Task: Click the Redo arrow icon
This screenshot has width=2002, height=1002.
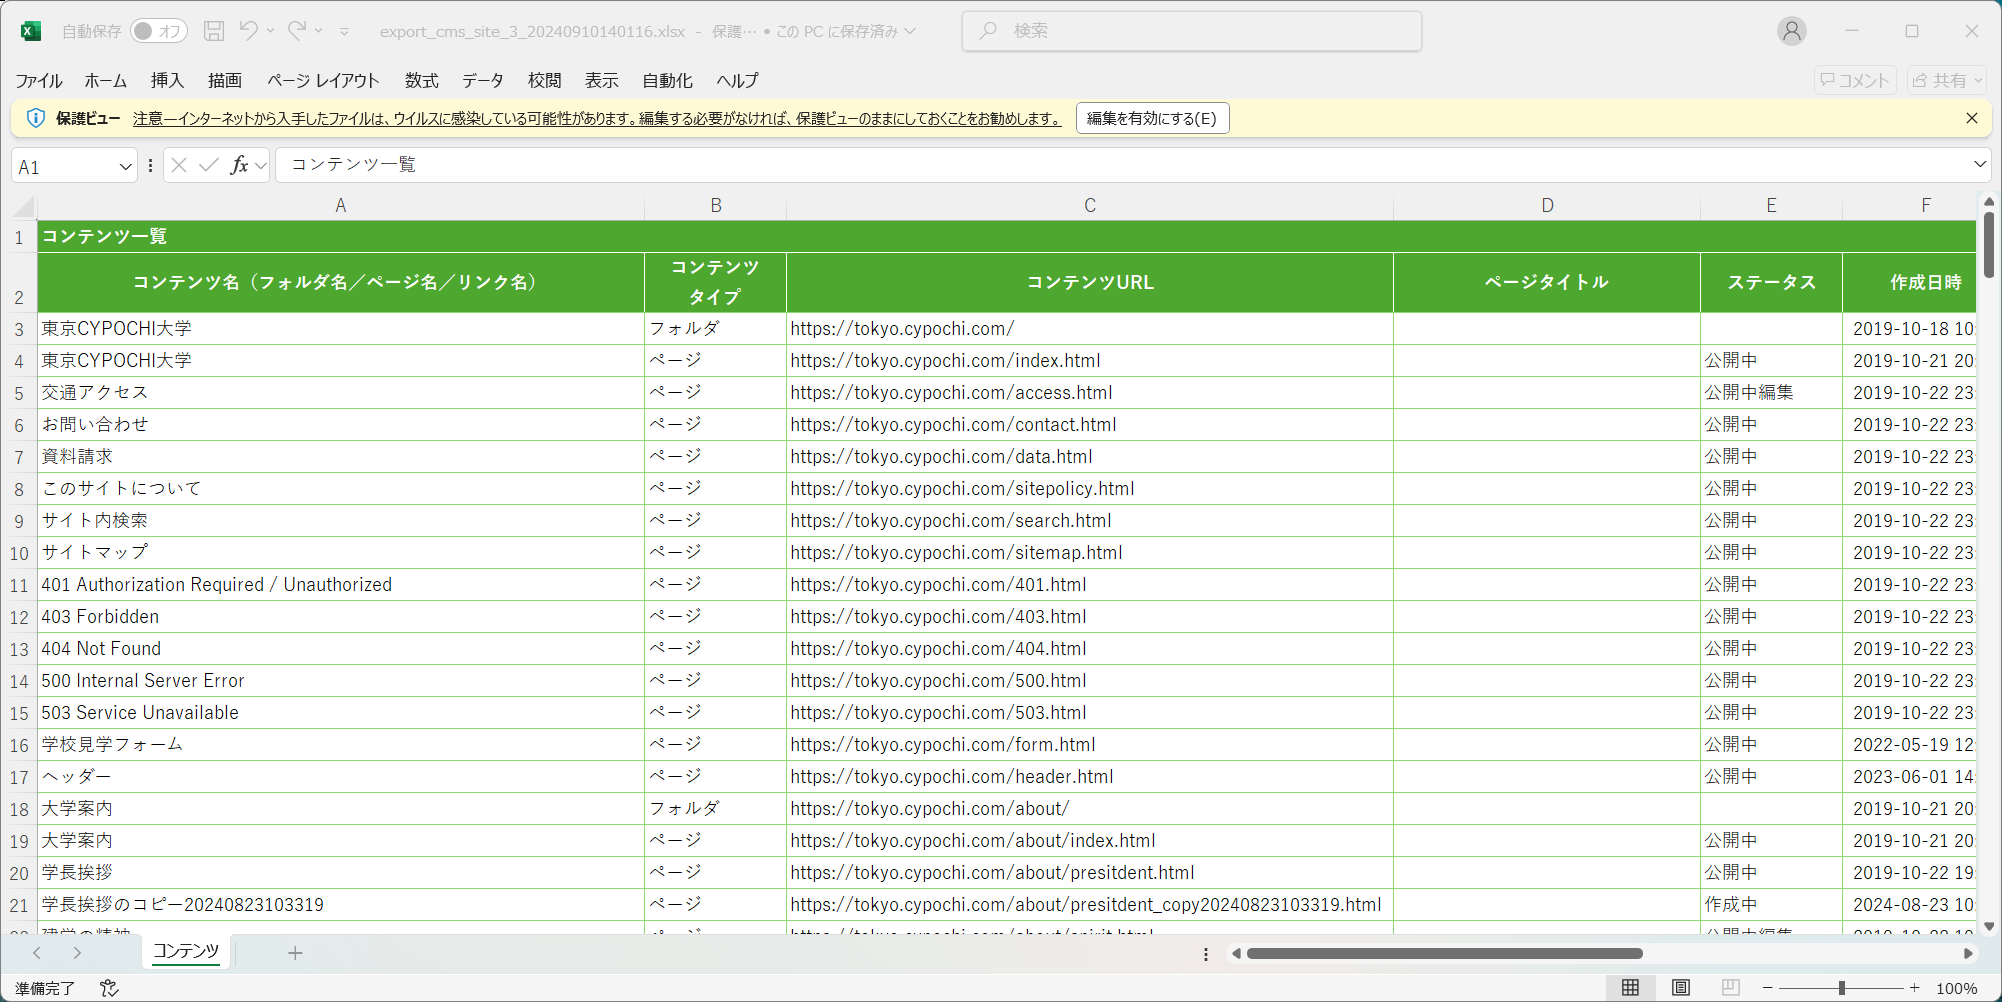Action: coord(297,31)
